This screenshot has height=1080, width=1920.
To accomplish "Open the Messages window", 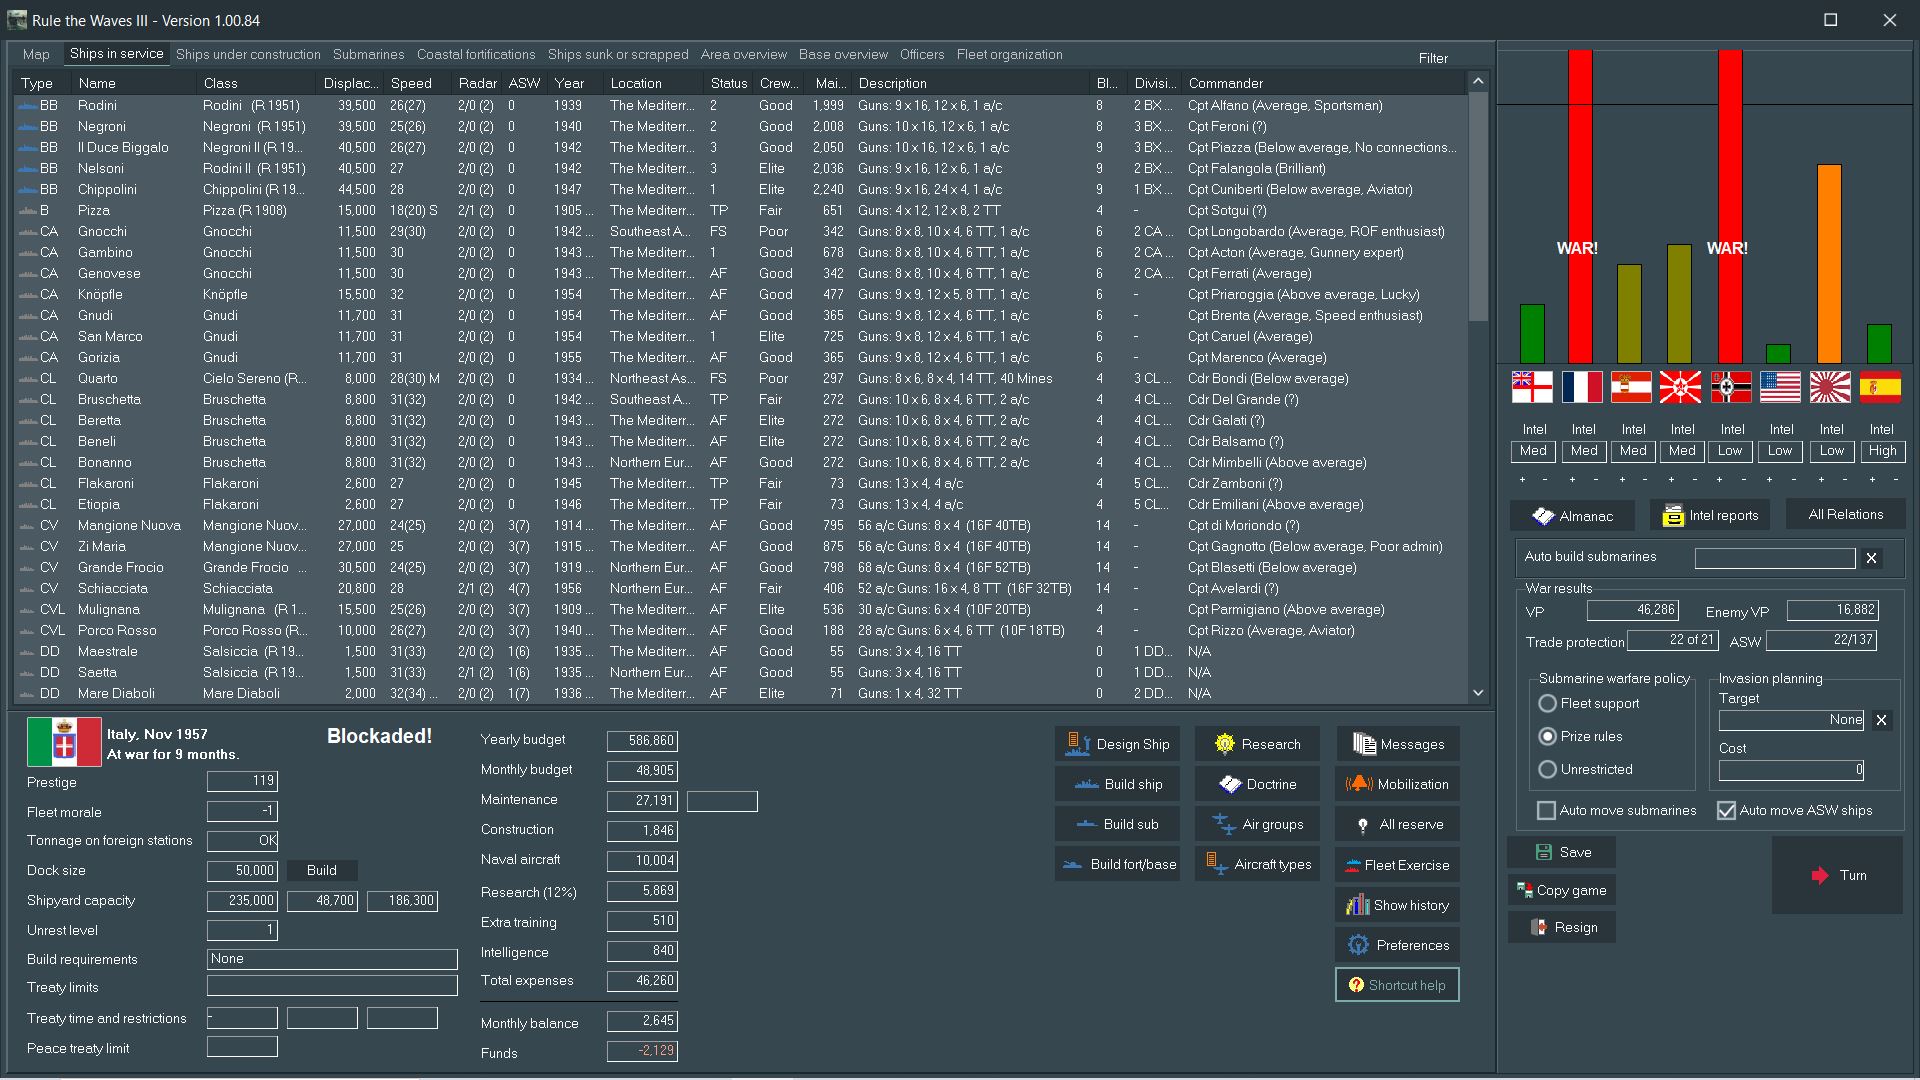I will 1397,744.
